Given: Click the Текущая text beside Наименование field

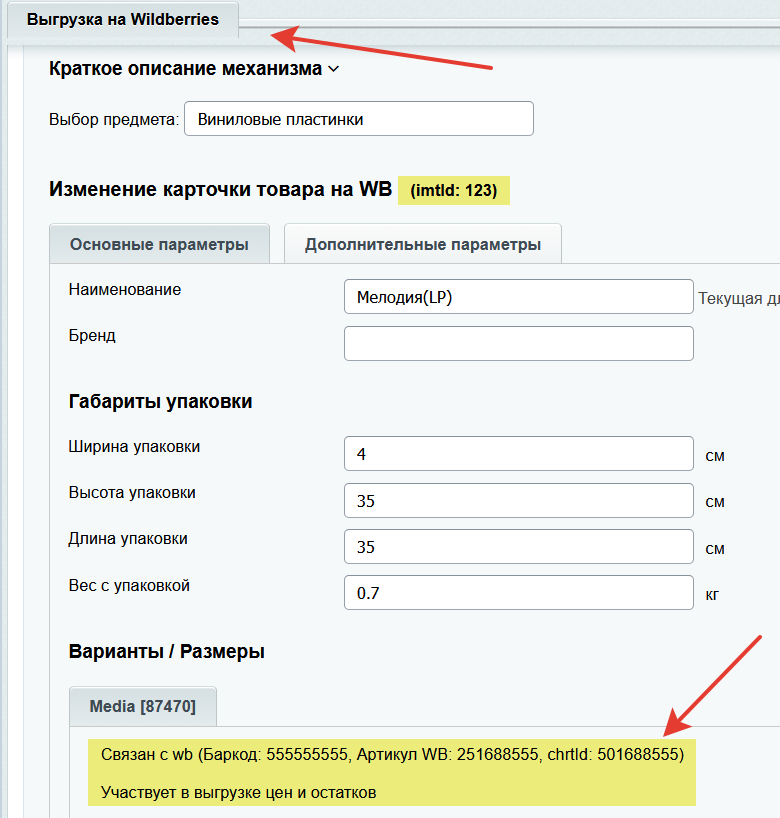Looking at the screenshot, I should pyautogui.click(x=737, y=298).
